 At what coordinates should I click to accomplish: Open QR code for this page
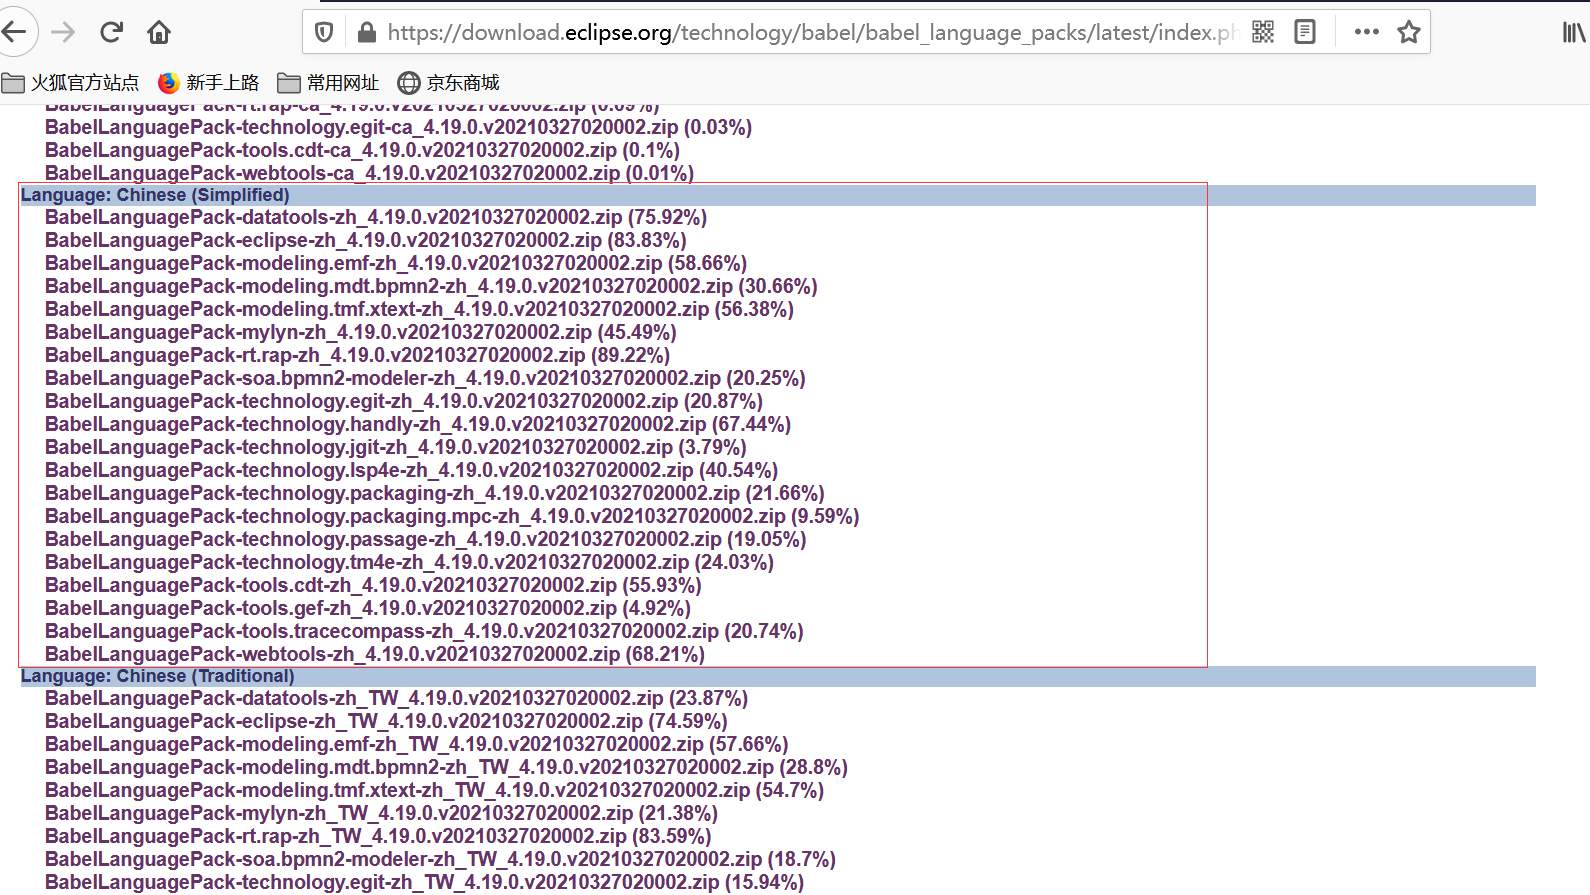(1263, 32)
